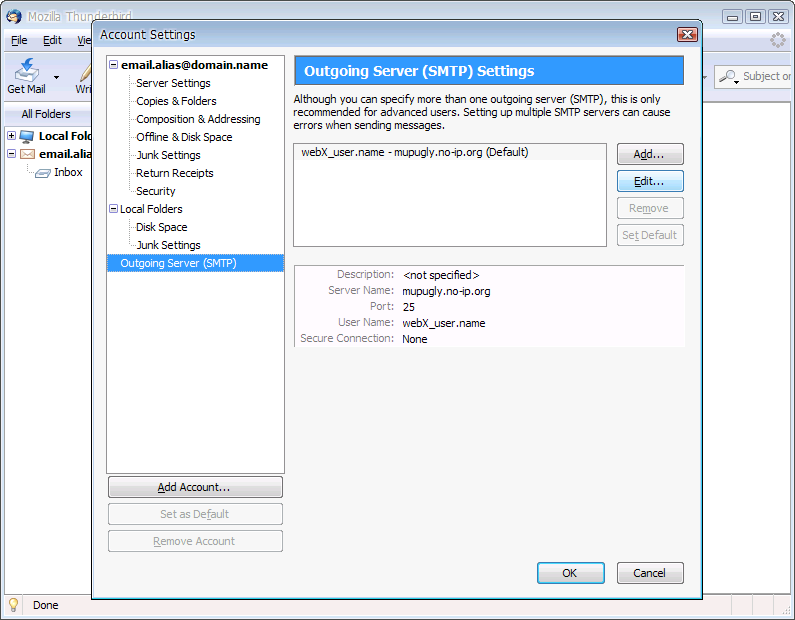Go to Return Receipts settings
Screen dimensions: 795x620
(175, 173)
